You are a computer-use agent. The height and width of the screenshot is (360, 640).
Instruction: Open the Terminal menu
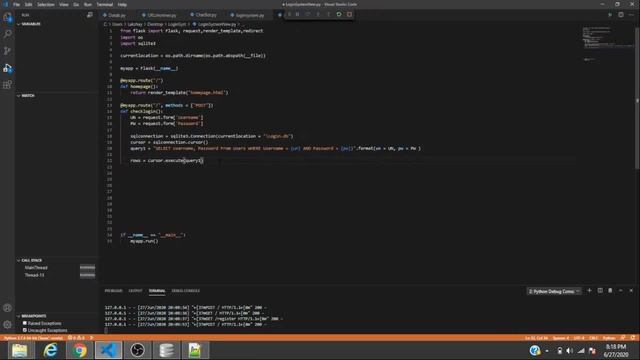click(x=104, y=4)
